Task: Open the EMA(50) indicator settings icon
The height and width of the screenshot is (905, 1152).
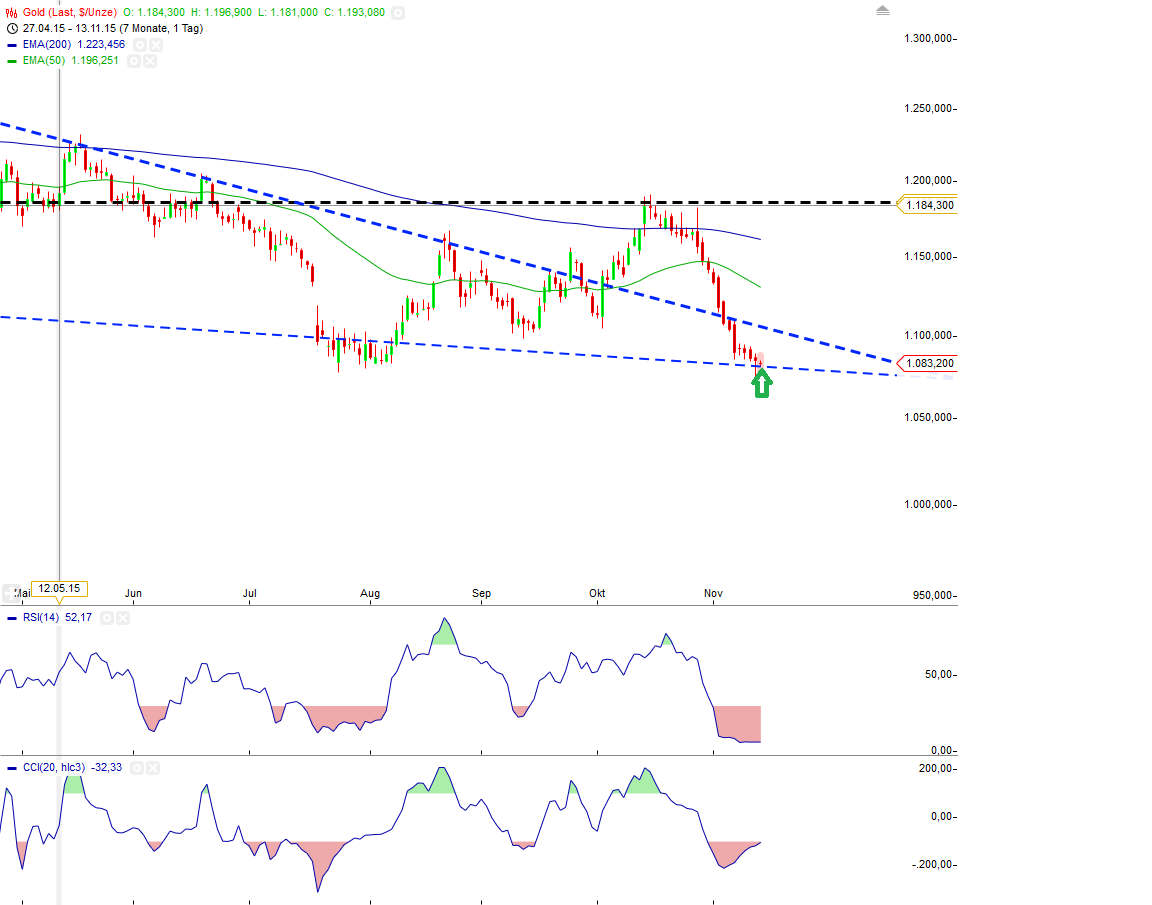Action: [133, 60]
